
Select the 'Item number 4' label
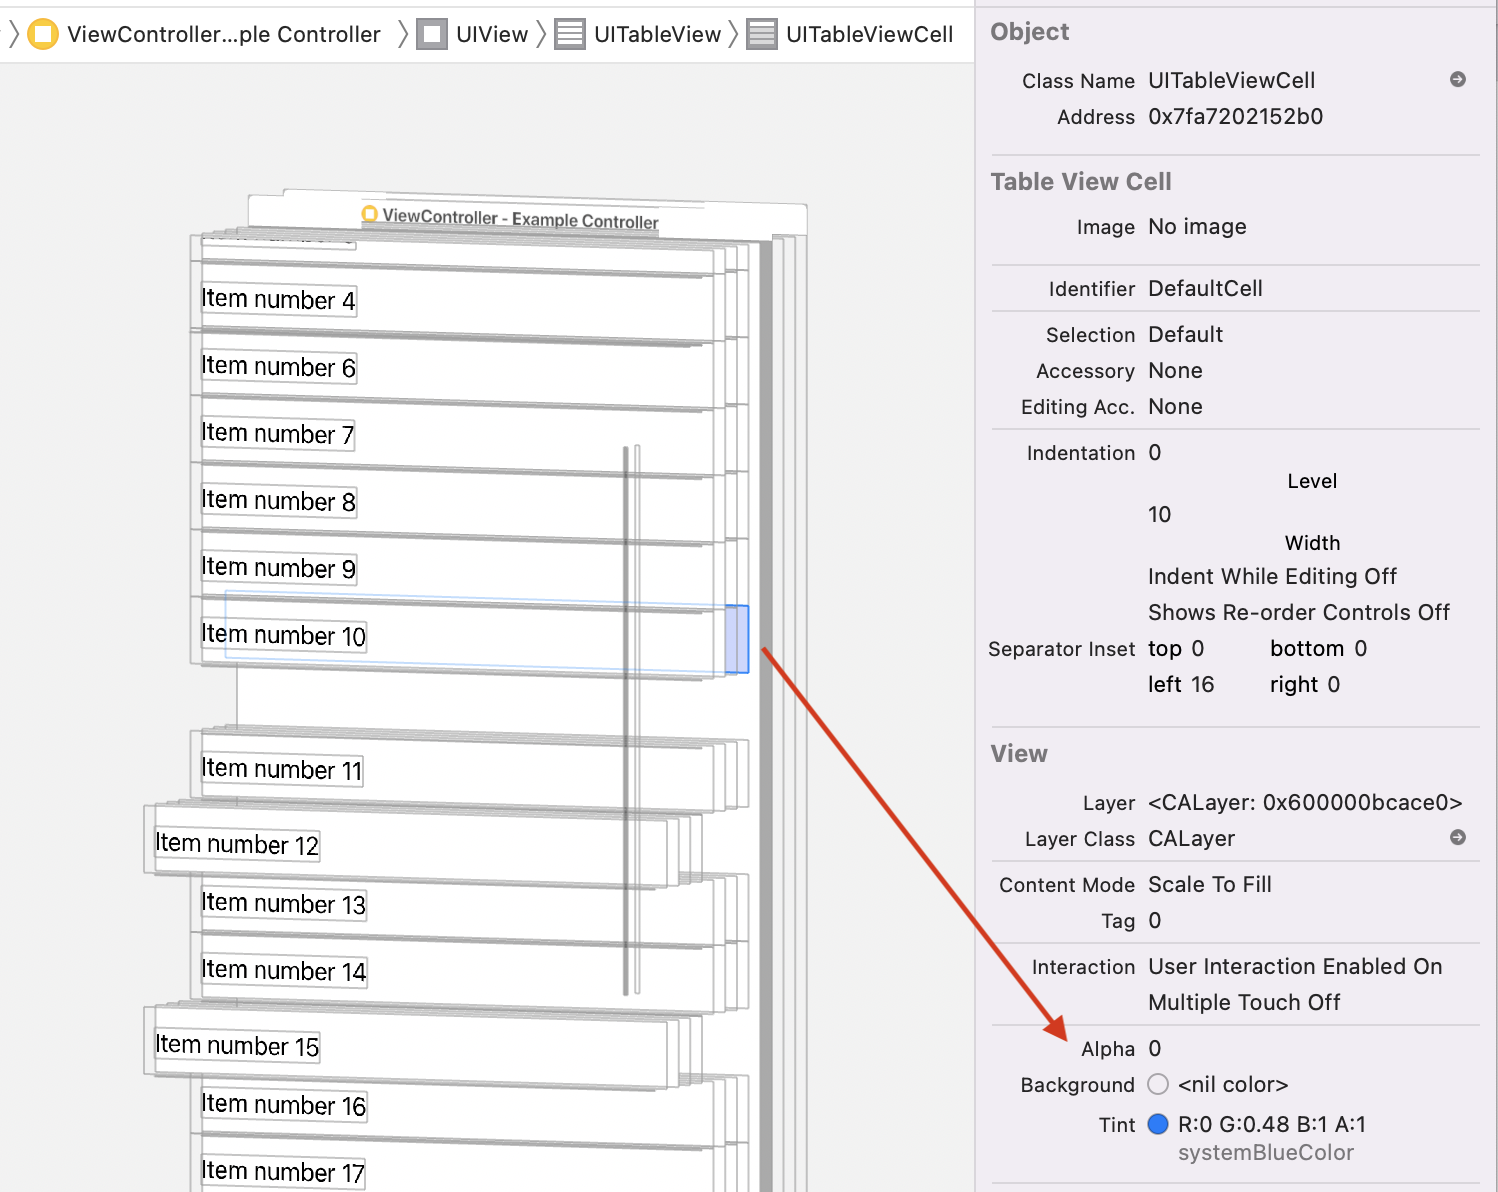tap(278, 300)
